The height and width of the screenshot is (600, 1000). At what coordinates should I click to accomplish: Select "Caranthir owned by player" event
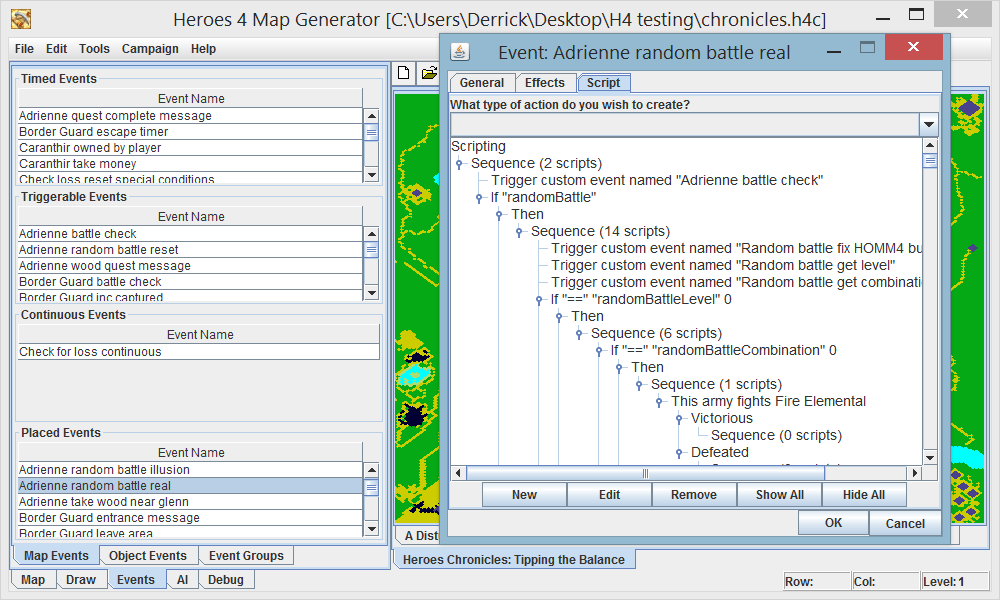point(190,147)
